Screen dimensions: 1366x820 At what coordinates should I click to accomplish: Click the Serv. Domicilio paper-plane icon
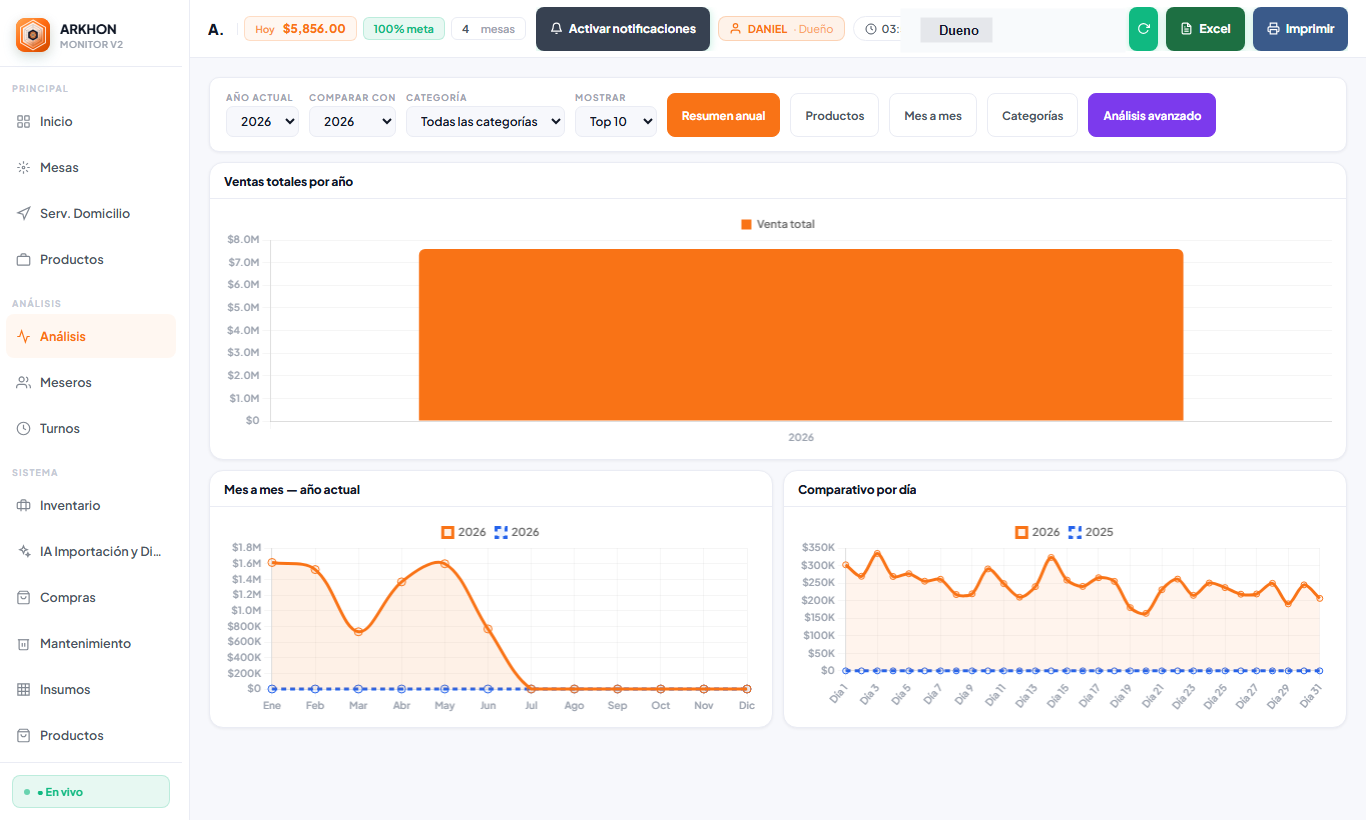click(24, 213)
